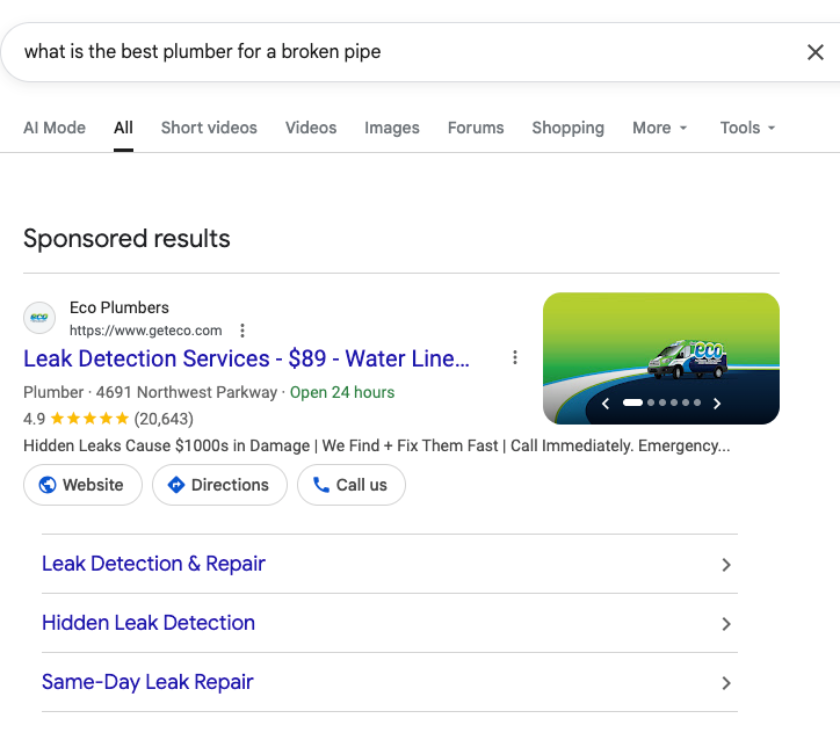This screenshot has height=740, width=840.
Task: Click the chevron on the Hidden Leak Detection row
Action: click(x=726, y=624)
